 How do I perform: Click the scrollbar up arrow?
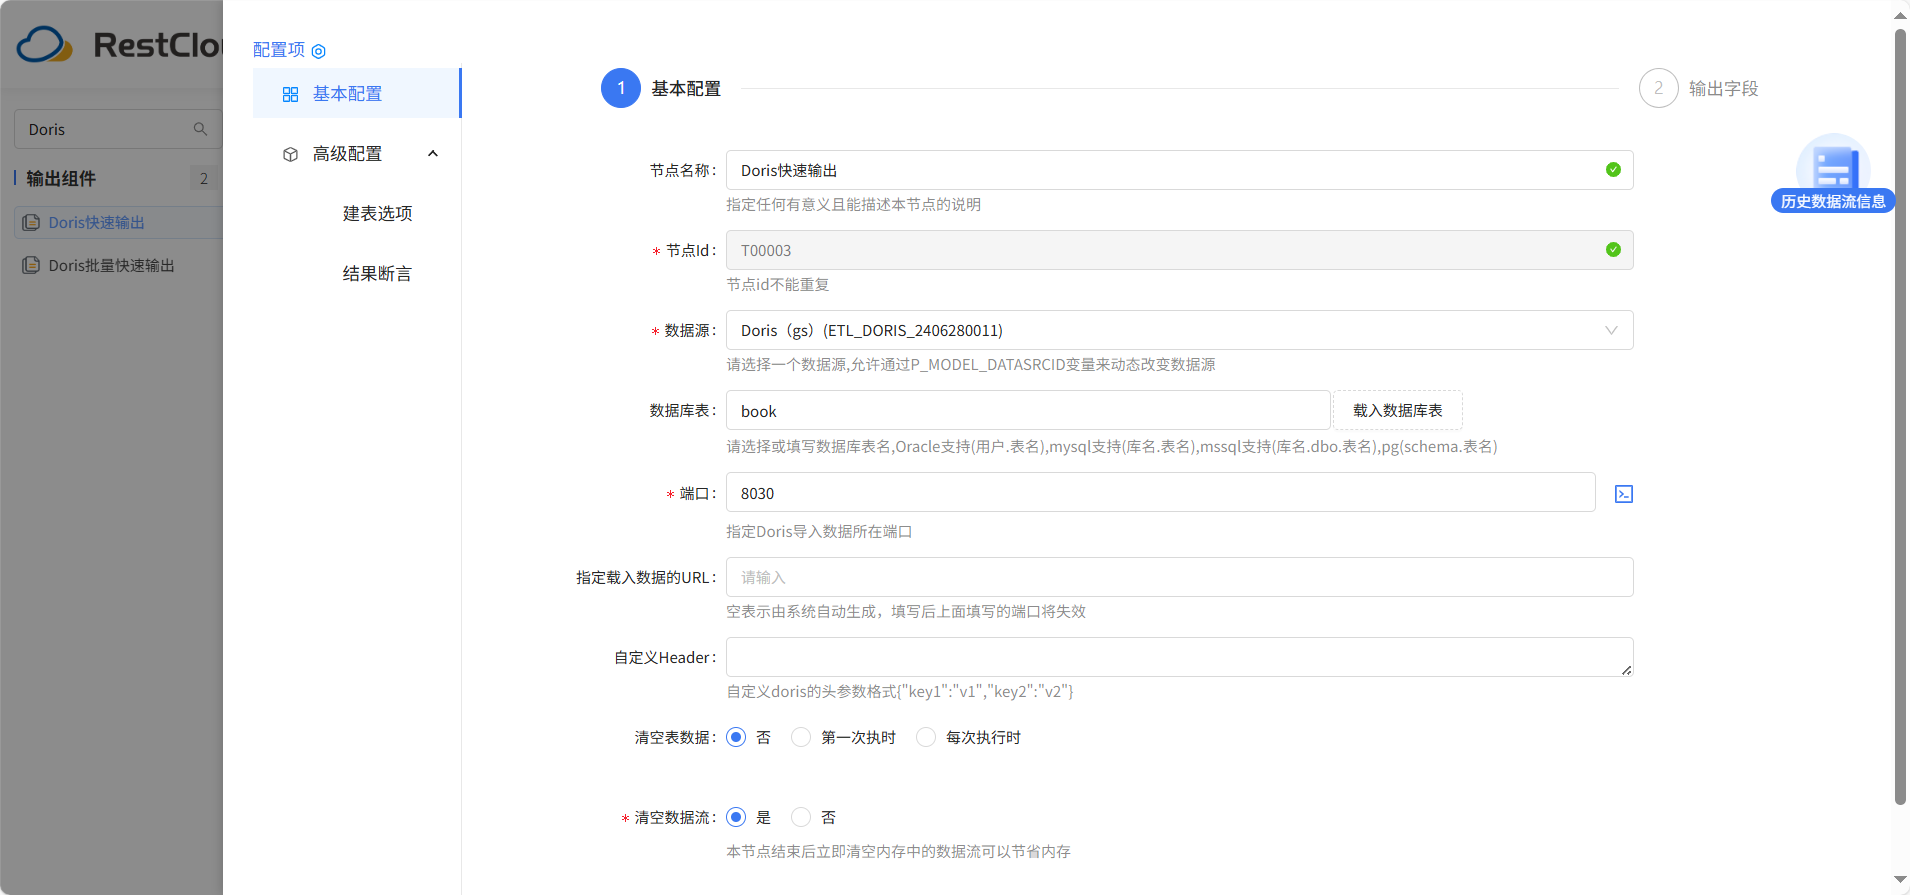coord(1900,15)
